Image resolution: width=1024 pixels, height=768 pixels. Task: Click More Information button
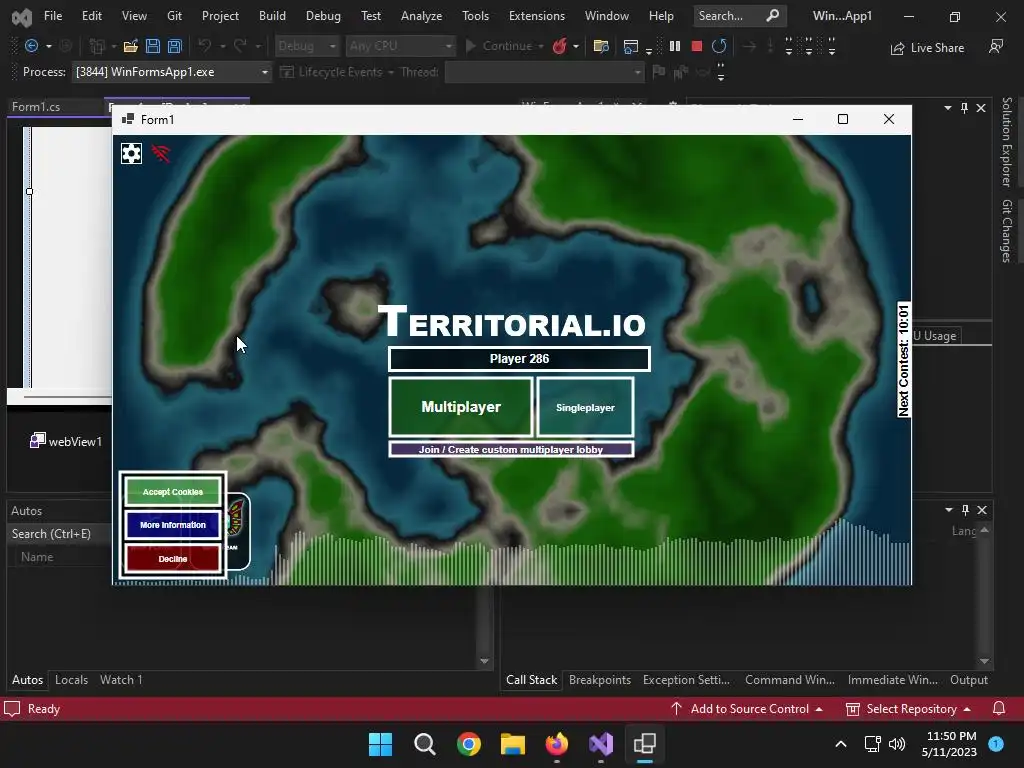coord(172,525)
